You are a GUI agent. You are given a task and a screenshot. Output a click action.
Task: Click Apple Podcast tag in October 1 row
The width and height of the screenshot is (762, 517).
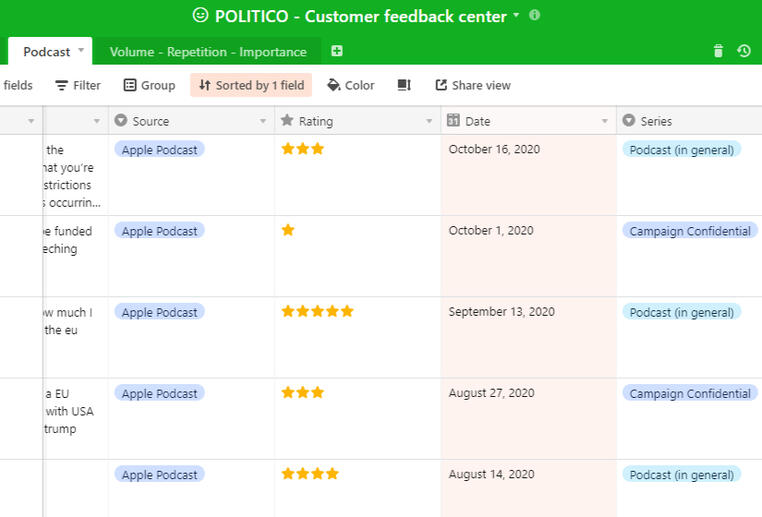coord(159,231)
